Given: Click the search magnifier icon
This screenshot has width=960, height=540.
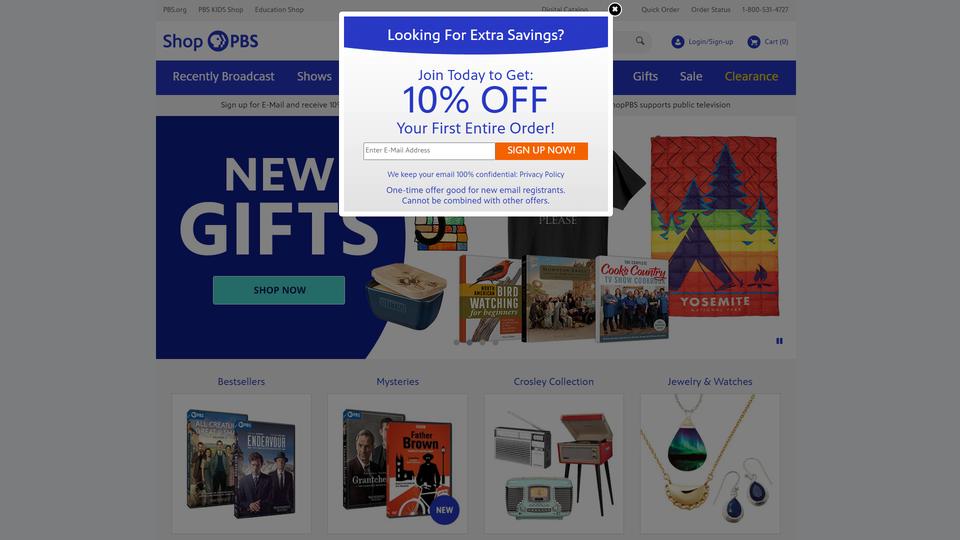Looking at the screenshot, I should tap(640, 41).
